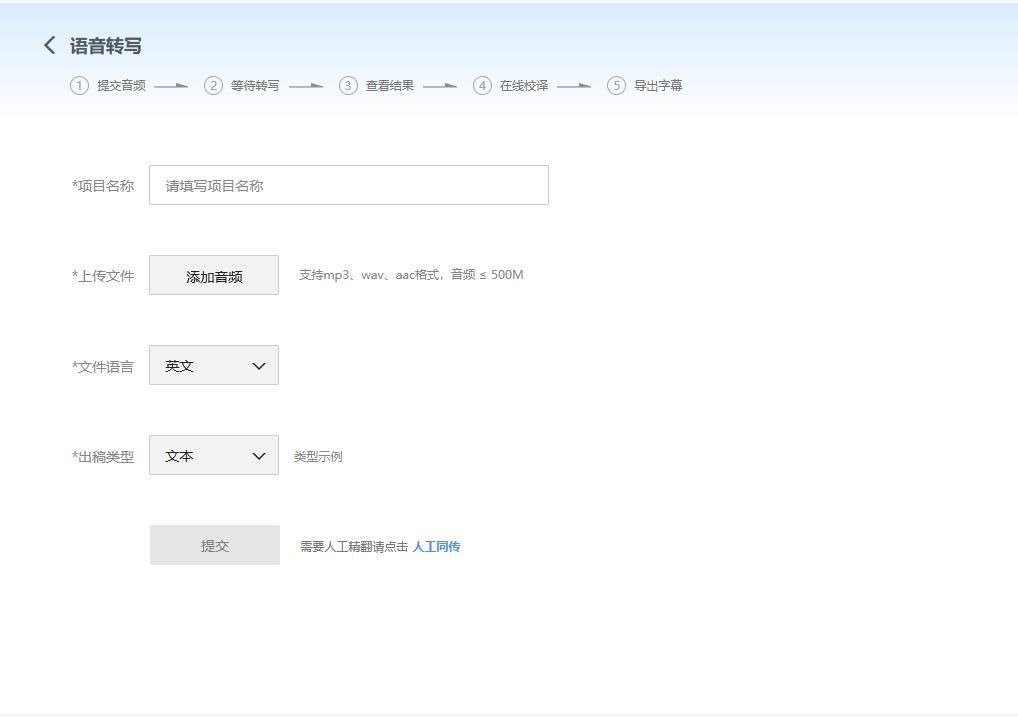Viewport: 1018px width, 717px height.
Task: Click the 在线校译 step label
Action: click(x=525, y=86)
